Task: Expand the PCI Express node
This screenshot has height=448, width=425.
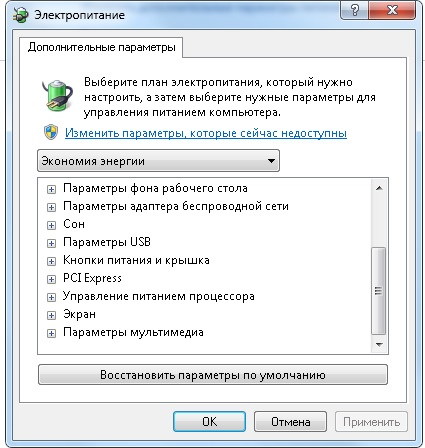Action: click(51, 279)
